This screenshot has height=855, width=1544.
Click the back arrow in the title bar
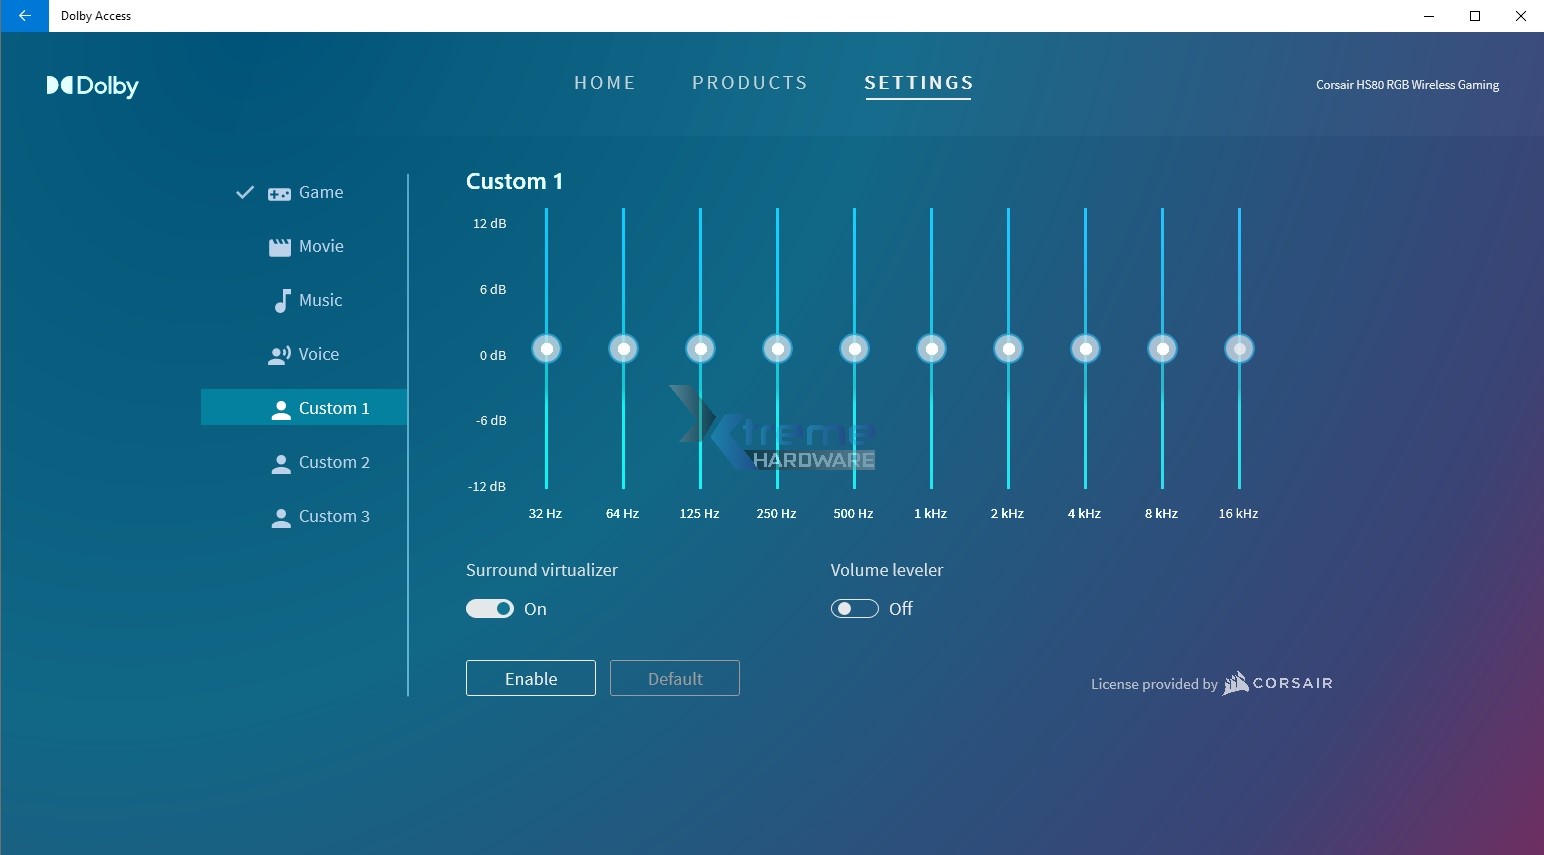coord(24,16)
